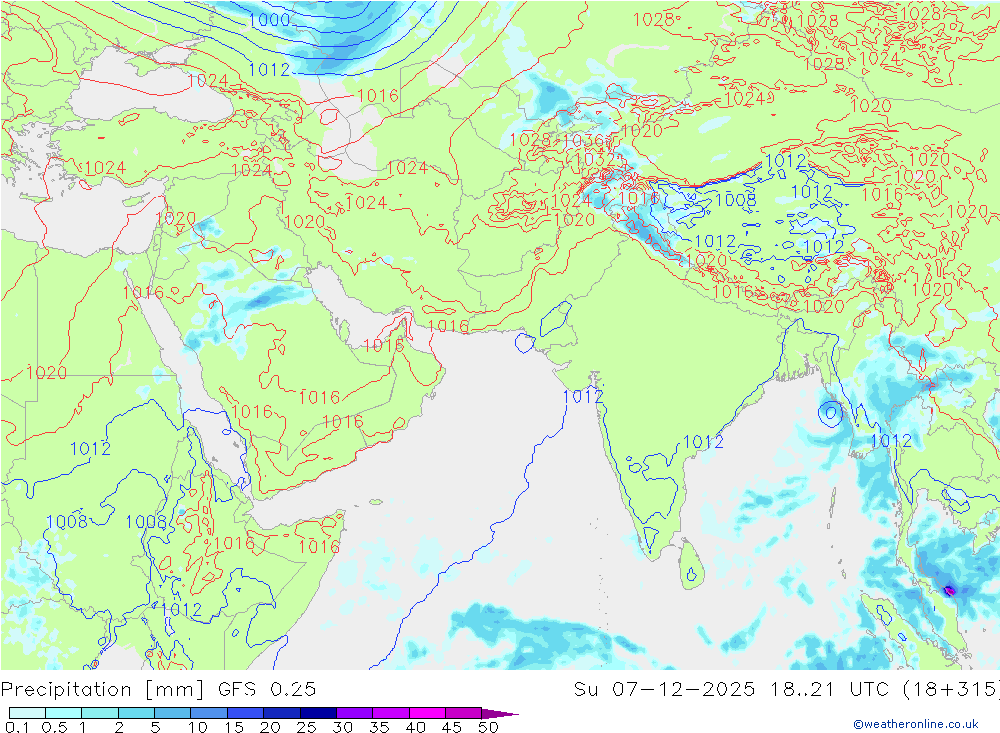Click Sri Lanka island on the map
This screenshot has height=733, width=1000.
click(x=691, y=565)
